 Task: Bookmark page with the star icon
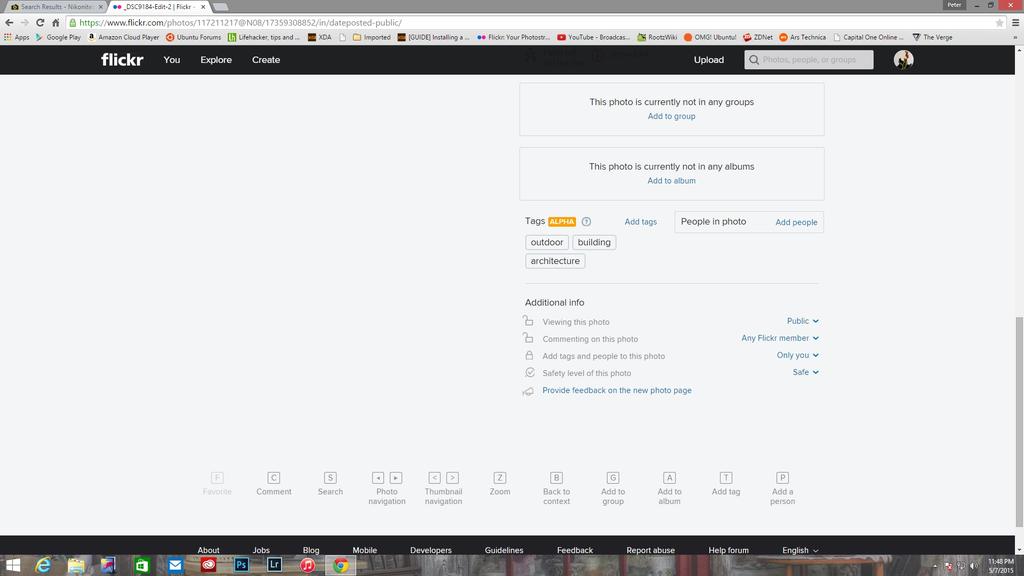click(999, 22)
